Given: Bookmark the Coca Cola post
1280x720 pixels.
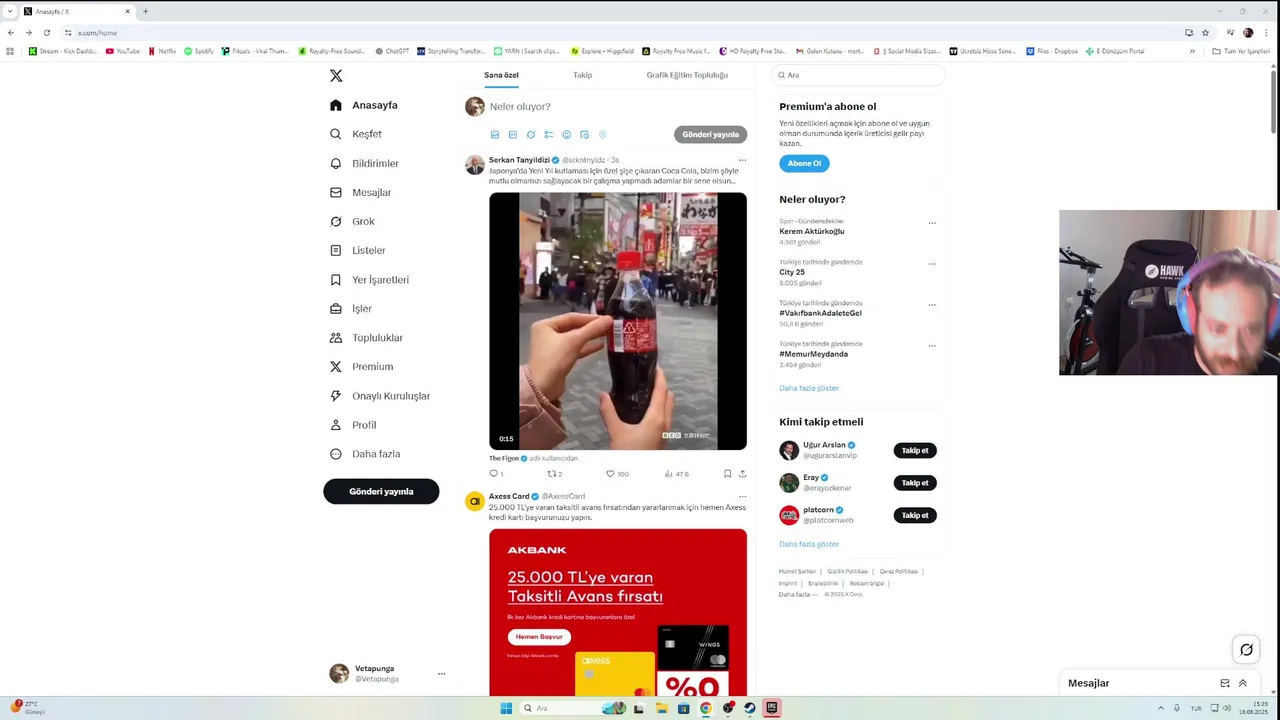Looking at the screenshot, I should coord(727,474).
